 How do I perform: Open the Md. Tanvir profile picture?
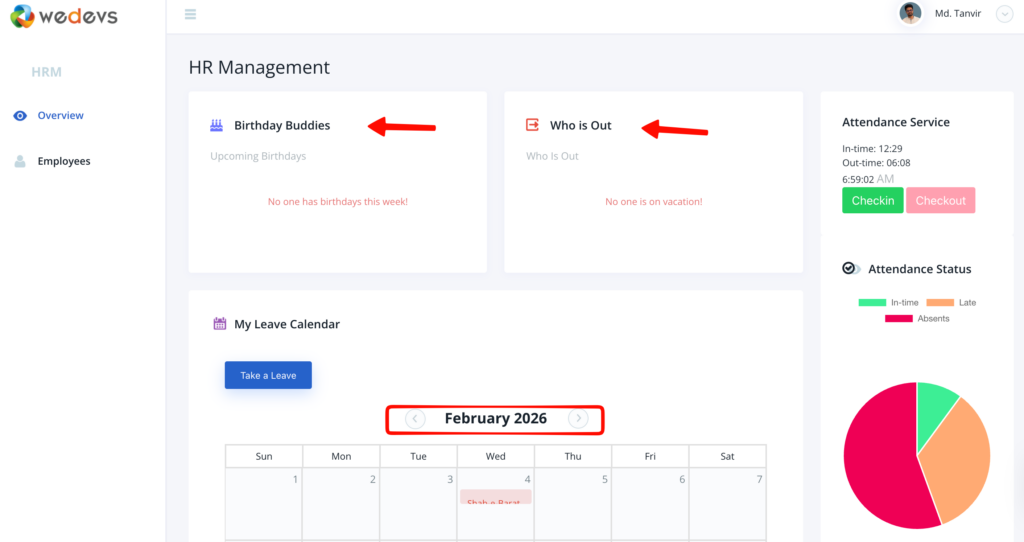(910, 13)
